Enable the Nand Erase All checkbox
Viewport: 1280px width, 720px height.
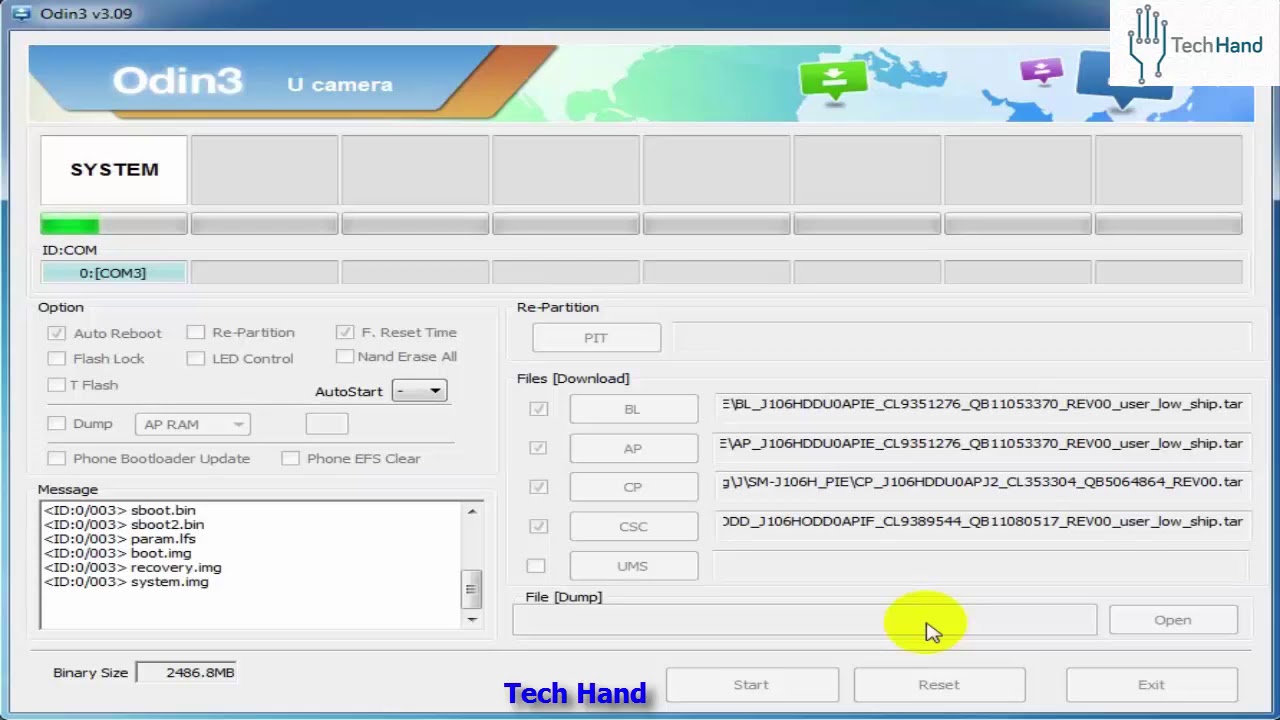345,356
